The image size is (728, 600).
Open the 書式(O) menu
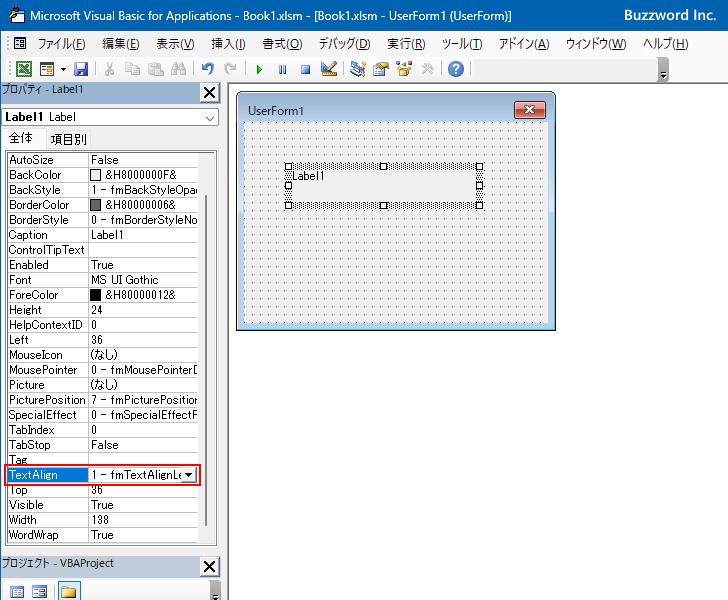click(282, 44)
